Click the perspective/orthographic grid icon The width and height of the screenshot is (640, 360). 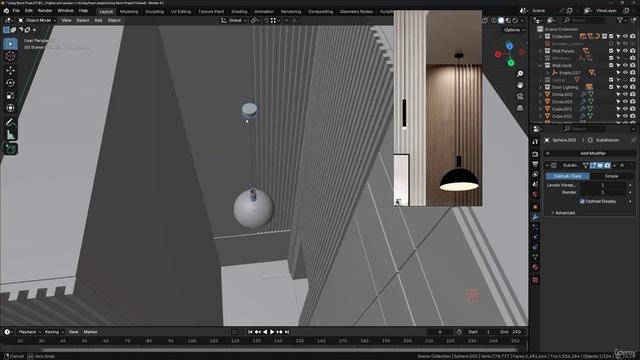click(520, 108)
